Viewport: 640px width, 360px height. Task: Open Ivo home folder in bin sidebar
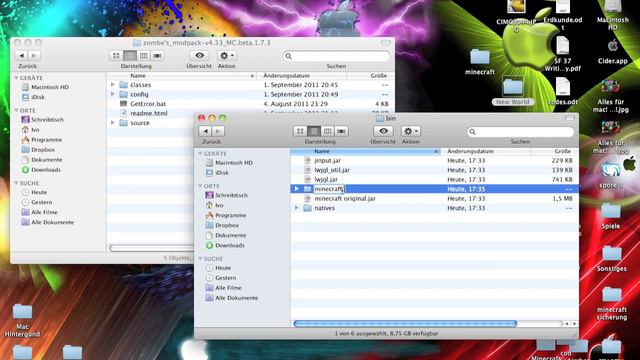point(219,205)
